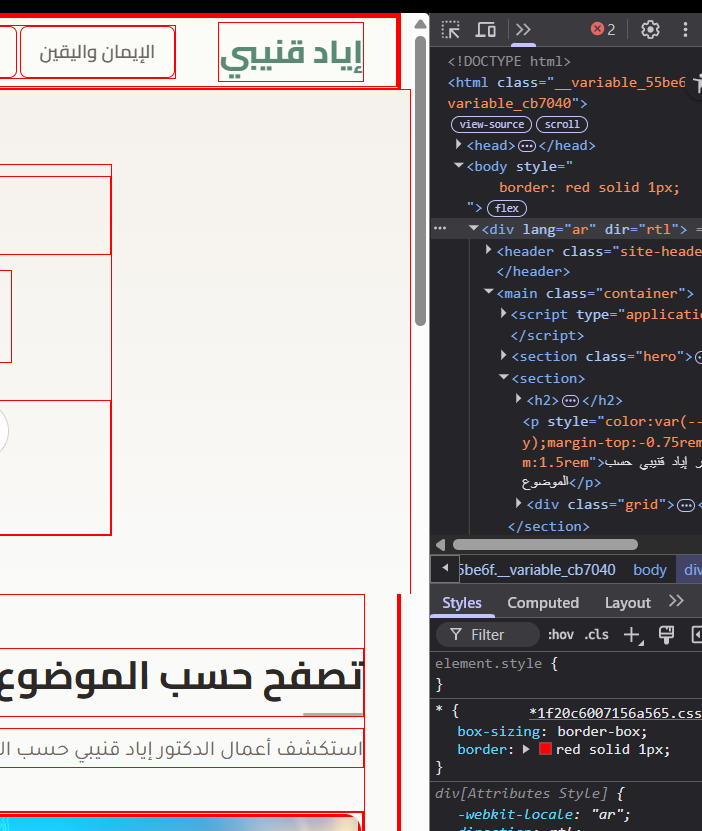The image size is (702, 831).
Task: Edit the box-sizing property value
Action: (602, 731)
